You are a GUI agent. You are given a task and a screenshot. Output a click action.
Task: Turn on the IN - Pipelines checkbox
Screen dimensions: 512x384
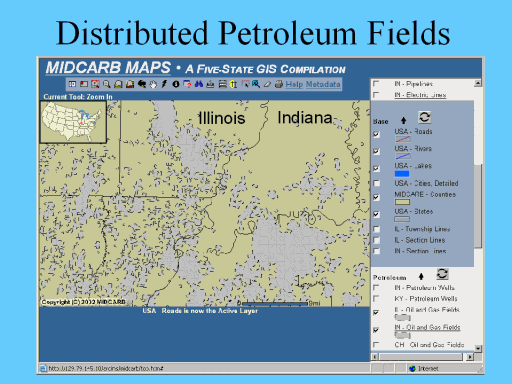[376, 83]
